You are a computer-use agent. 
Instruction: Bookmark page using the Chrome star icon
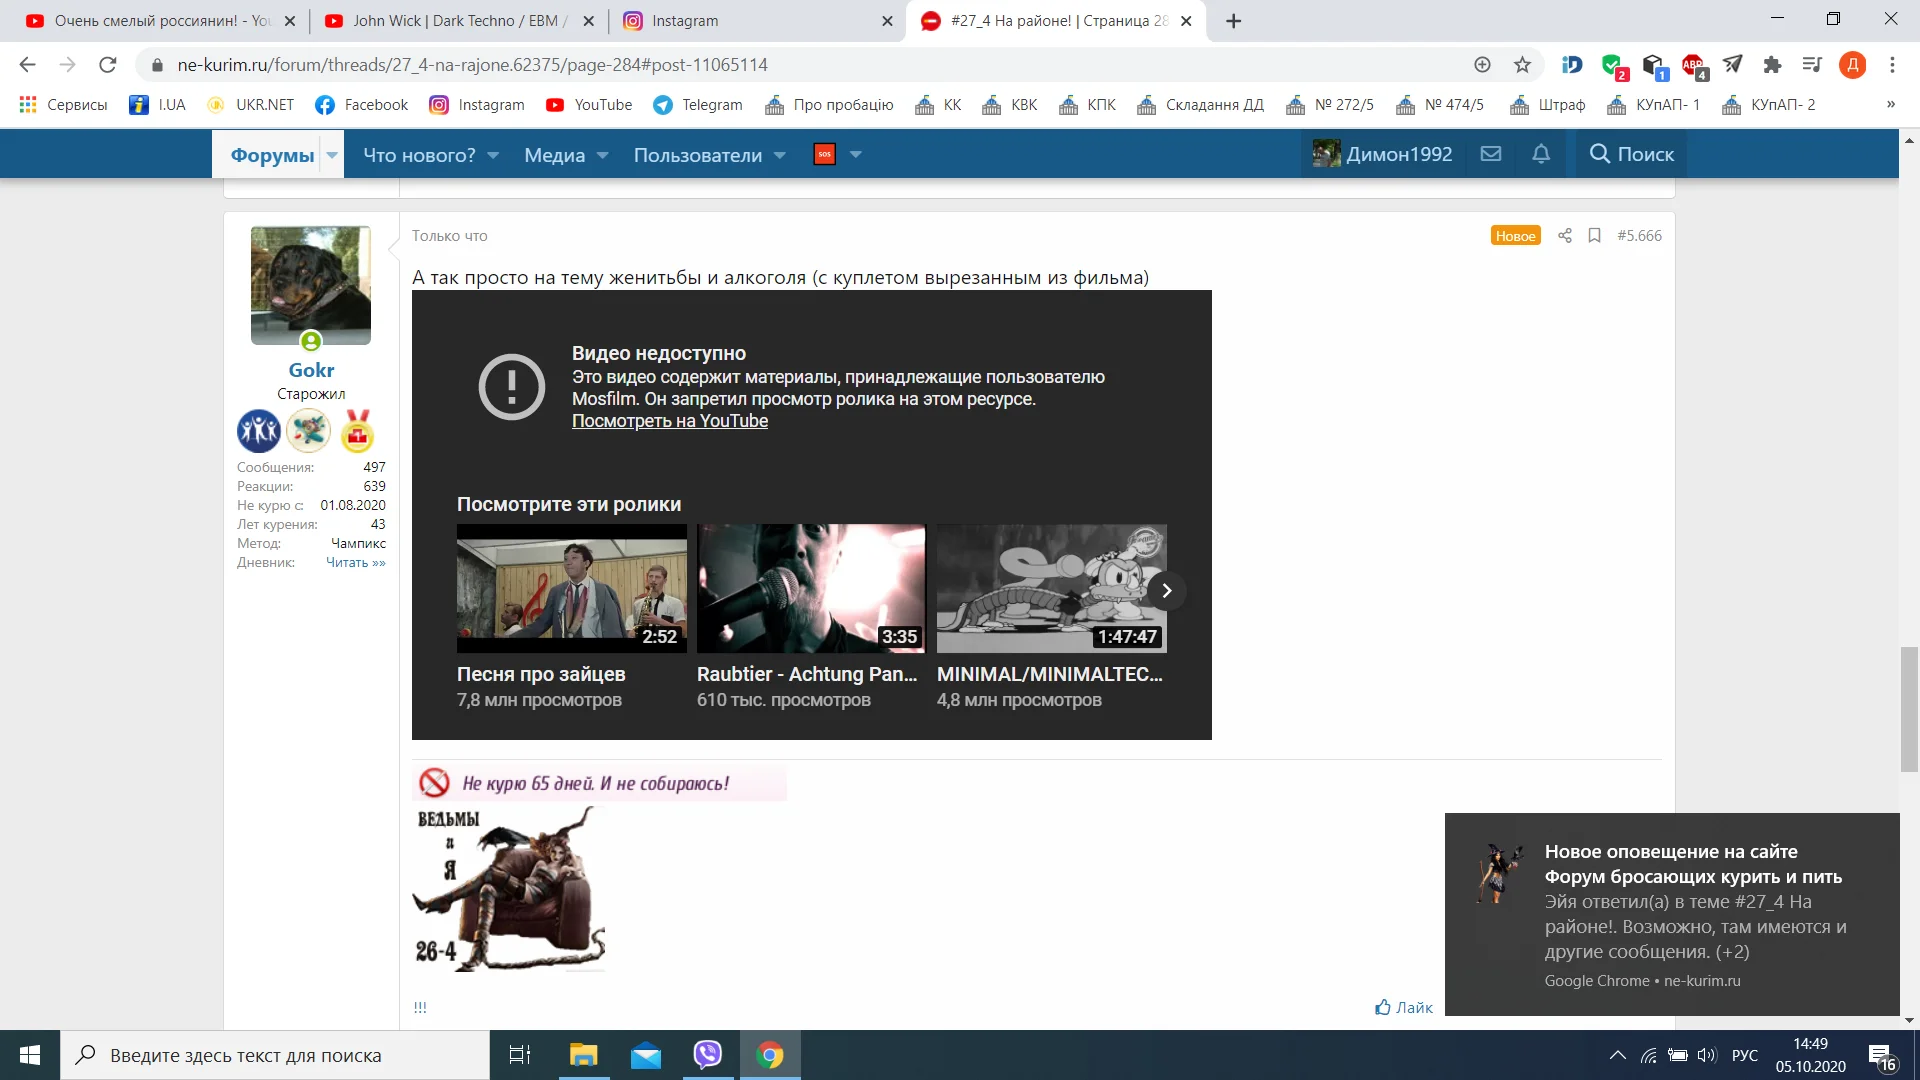tap(1522, 65)
